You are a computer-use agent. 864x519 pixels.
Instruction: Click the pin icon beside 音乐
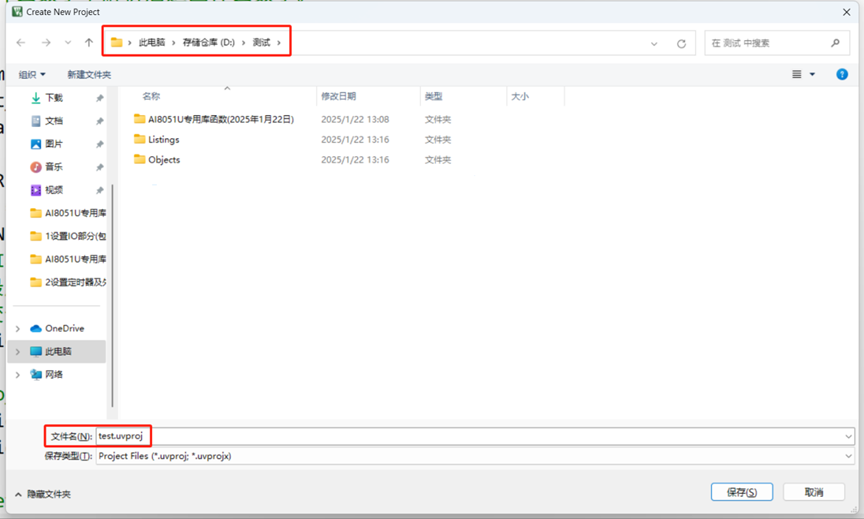point(100,167)
